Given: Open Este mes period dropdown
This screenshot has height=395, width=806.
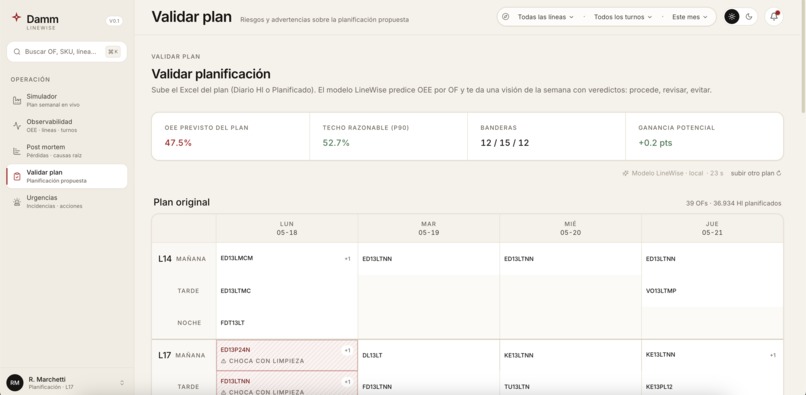Looking at the screenshot, I should click(x=690, y=17).
